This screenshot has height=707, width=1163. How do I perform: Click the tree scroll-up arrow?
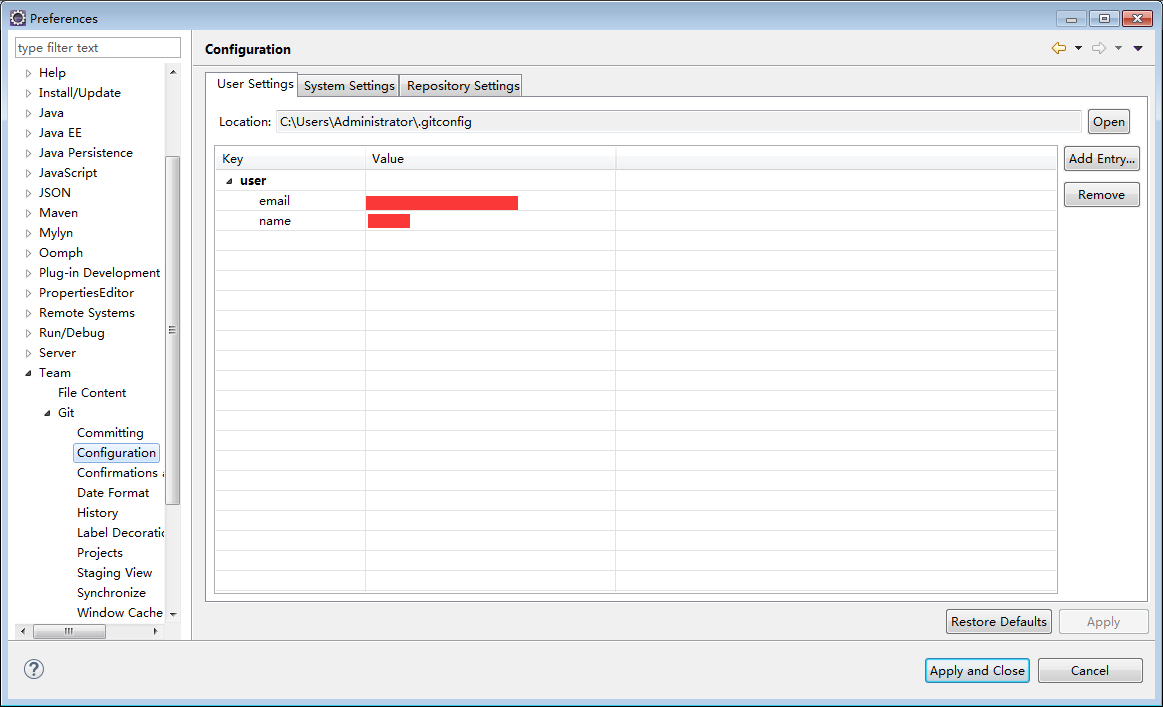point(173,72)
